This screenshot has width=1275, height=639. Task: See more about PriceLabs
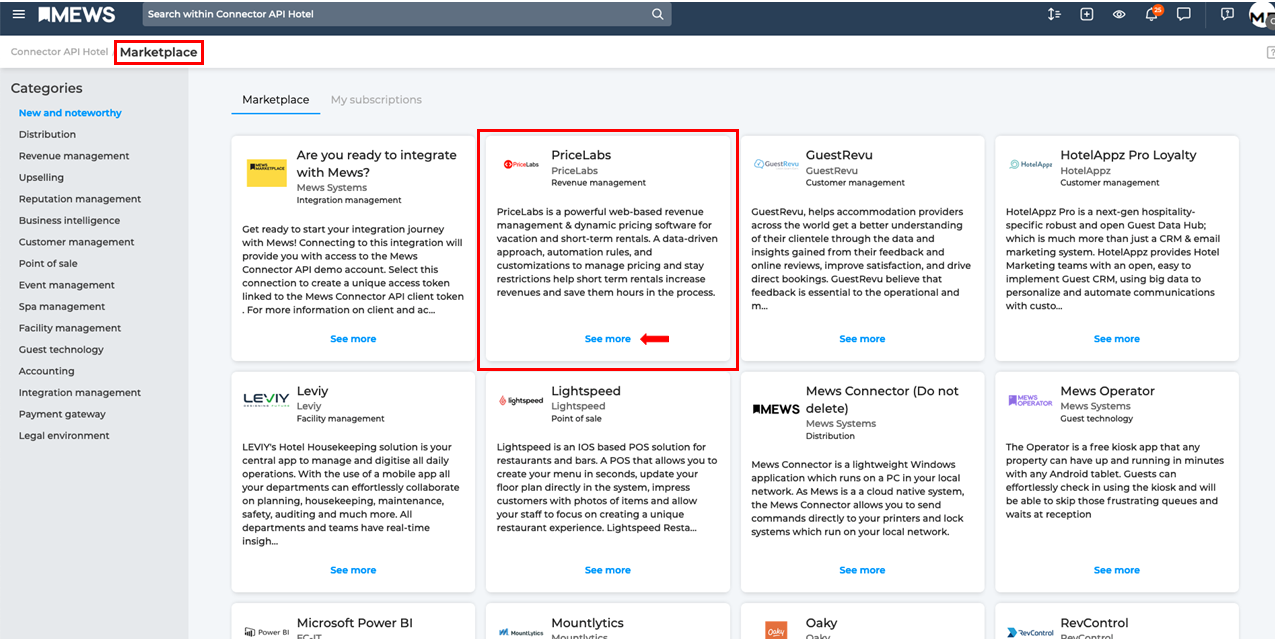(x=608, y=339)
